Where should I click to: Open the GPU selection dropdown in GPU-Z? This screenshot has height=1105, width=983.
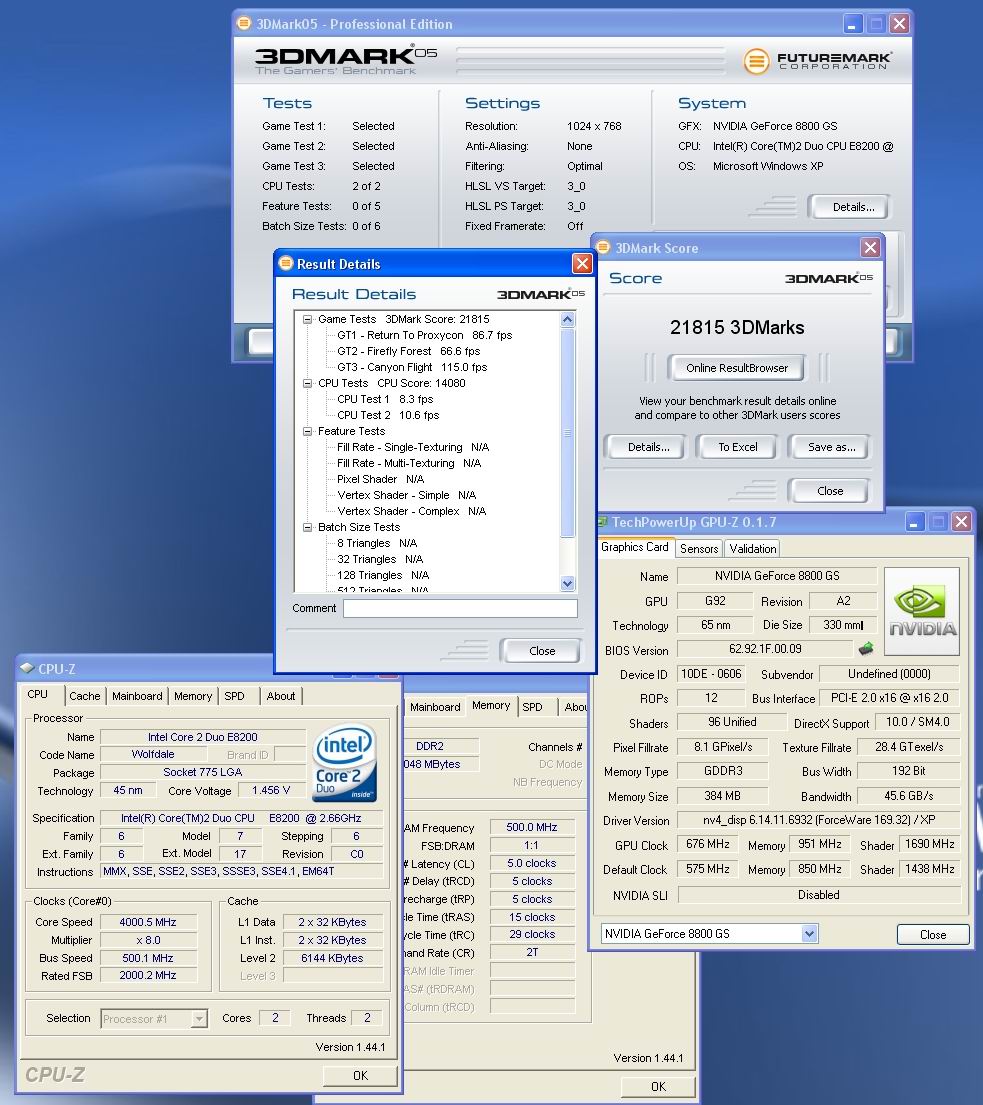click(810, 934)
